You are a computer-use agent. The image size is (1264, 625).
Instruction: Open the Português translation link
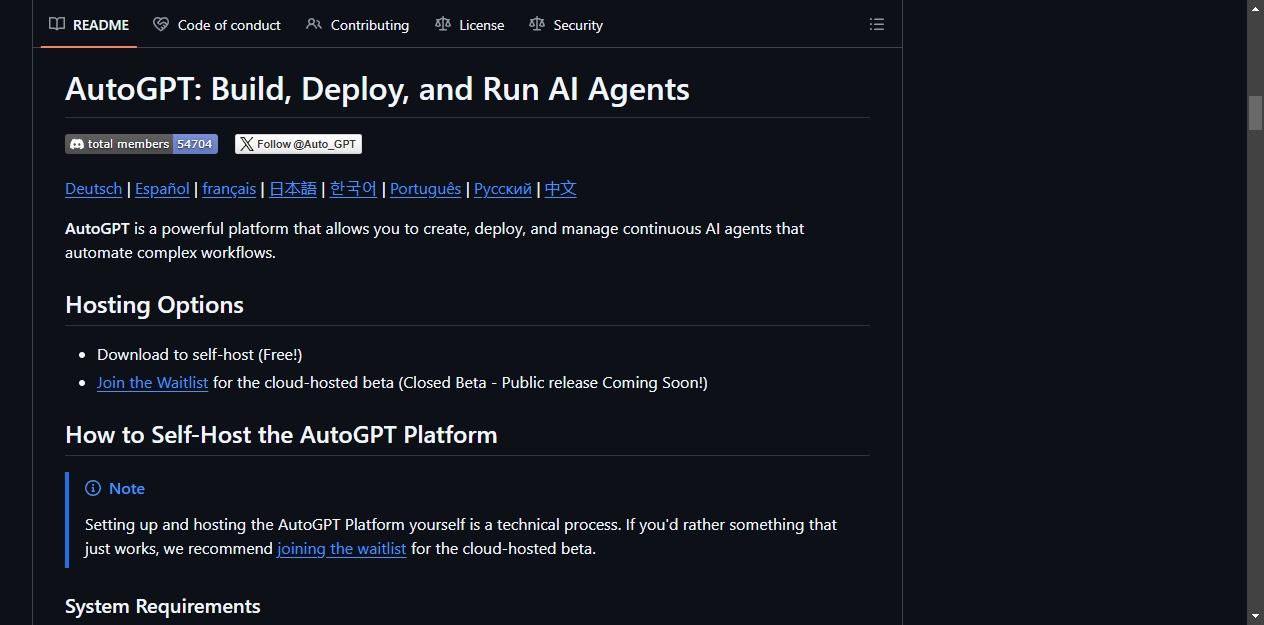click(426, 189)
